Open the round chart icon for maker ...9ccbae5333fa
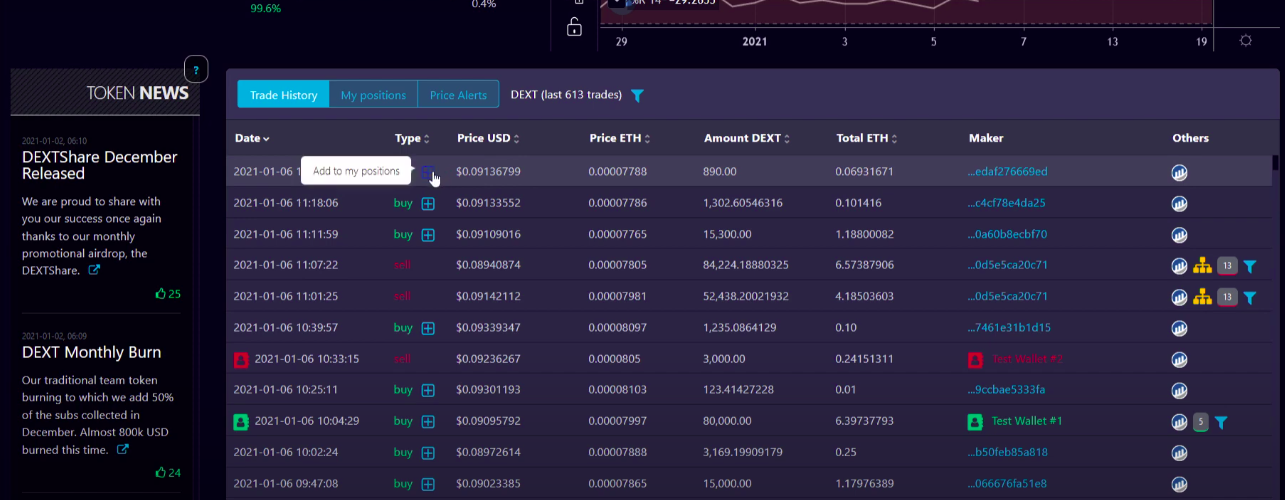 [x=1180, y=390]
